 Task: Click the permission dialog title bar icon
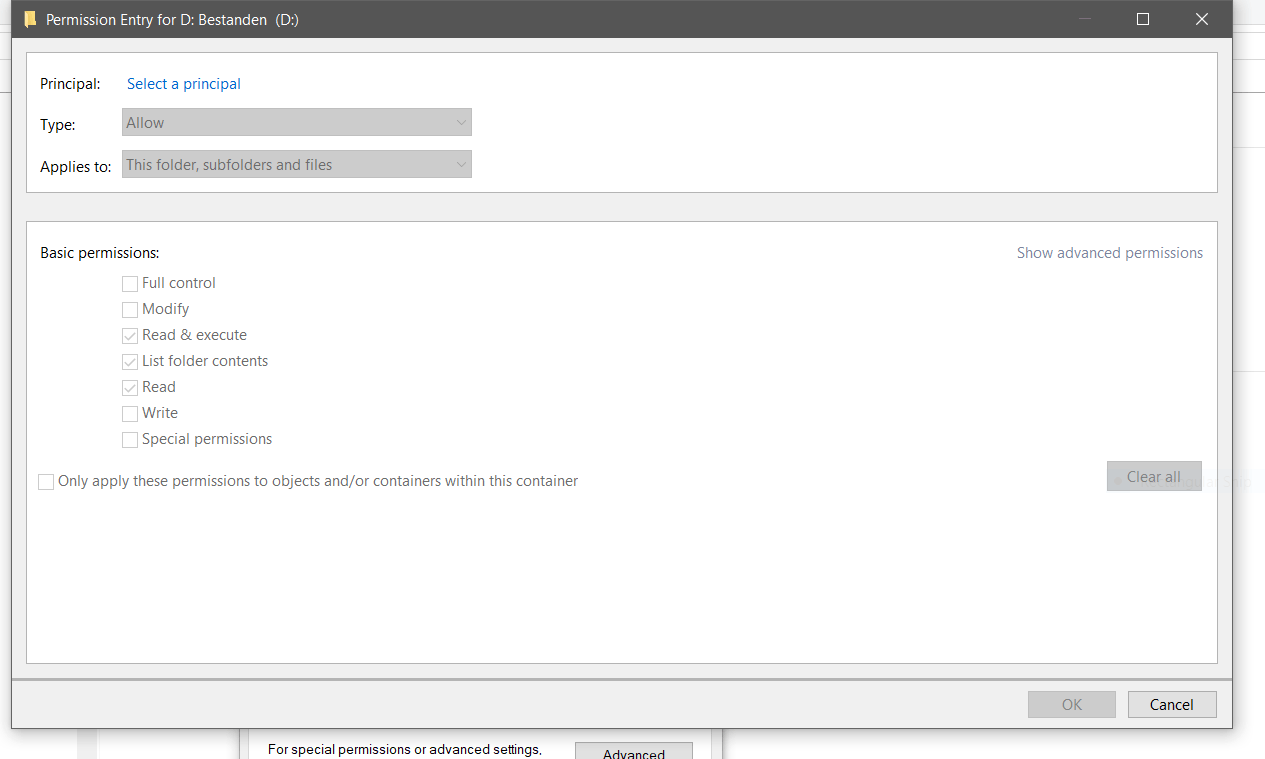click(x=29, y=18)
